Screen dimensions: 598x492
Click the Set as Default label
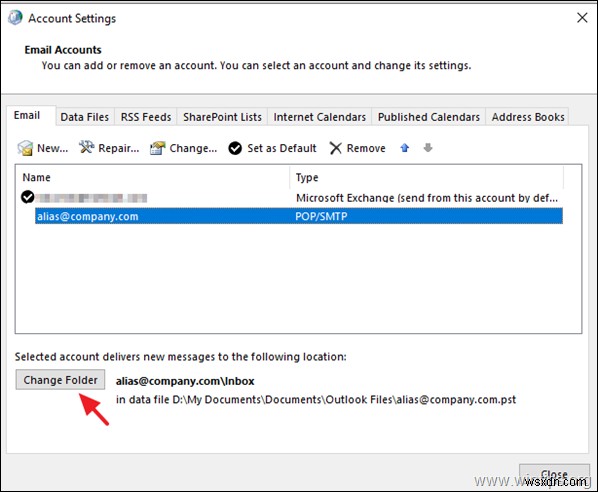pyautogui.click(x=282, y=148)
